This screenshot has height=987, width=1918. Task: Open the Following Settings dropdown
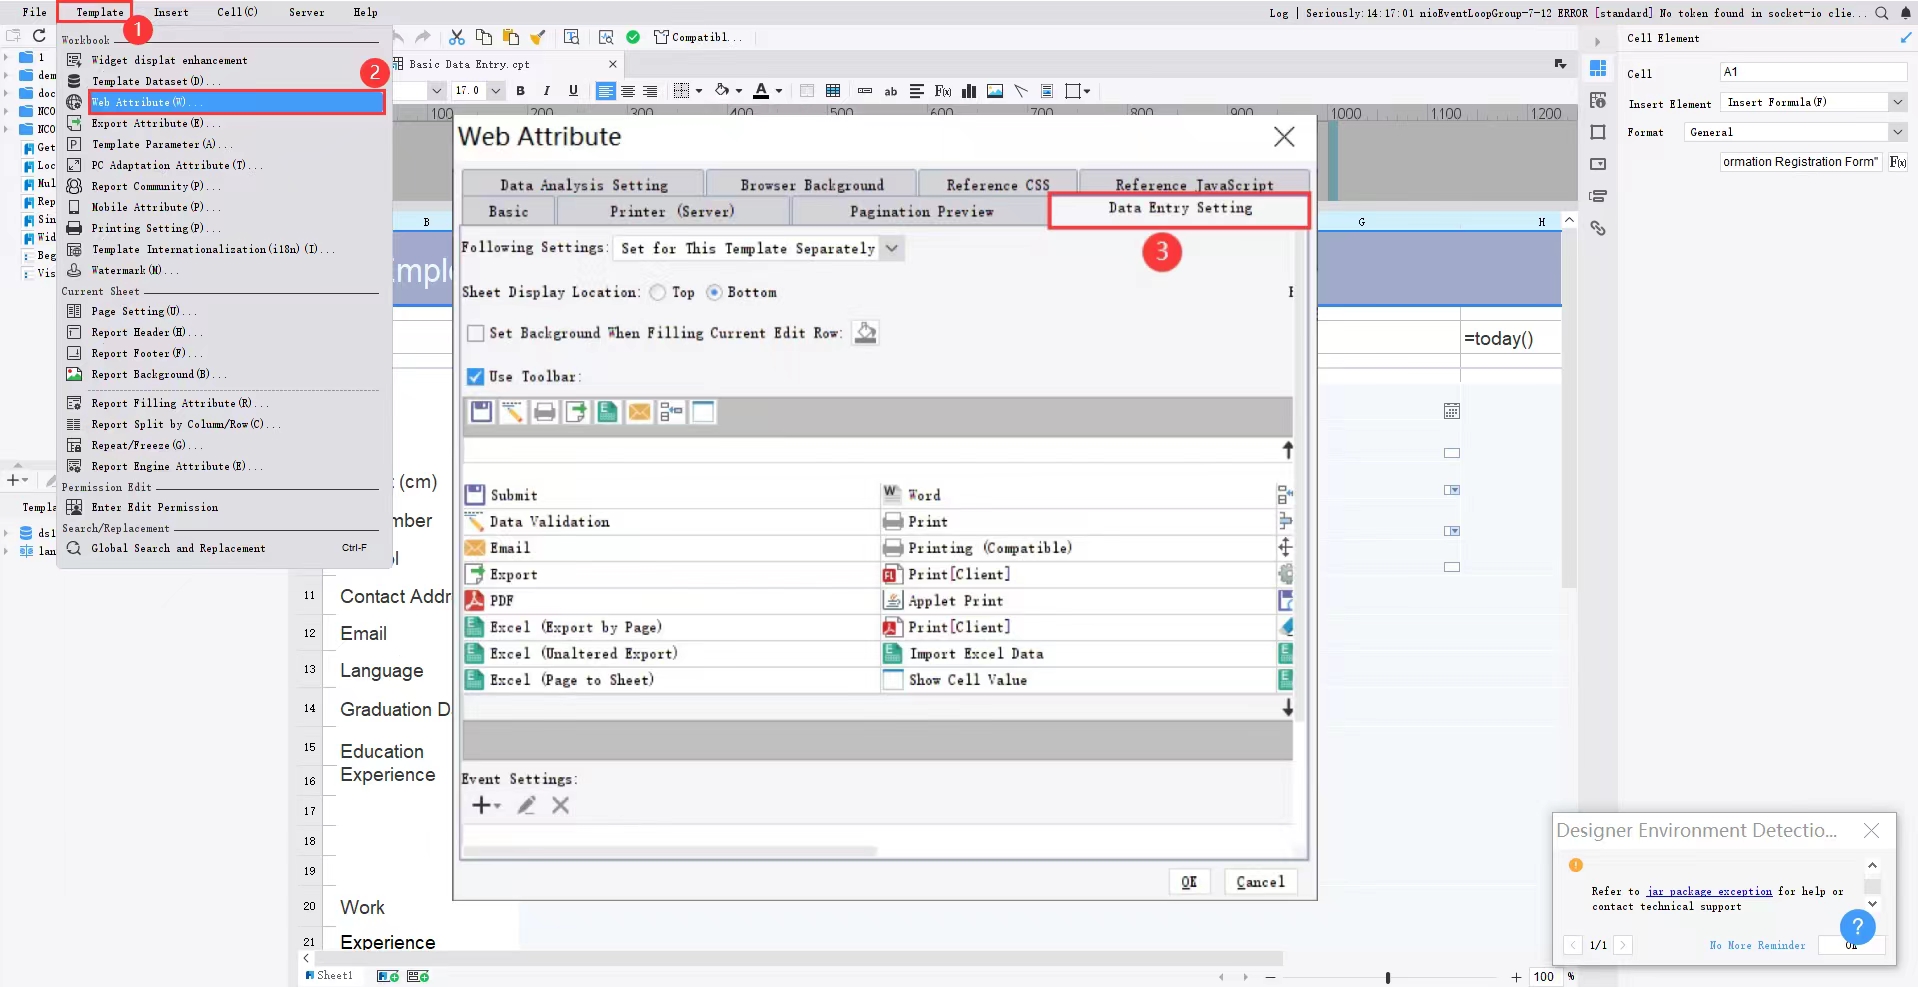point(891,248)
